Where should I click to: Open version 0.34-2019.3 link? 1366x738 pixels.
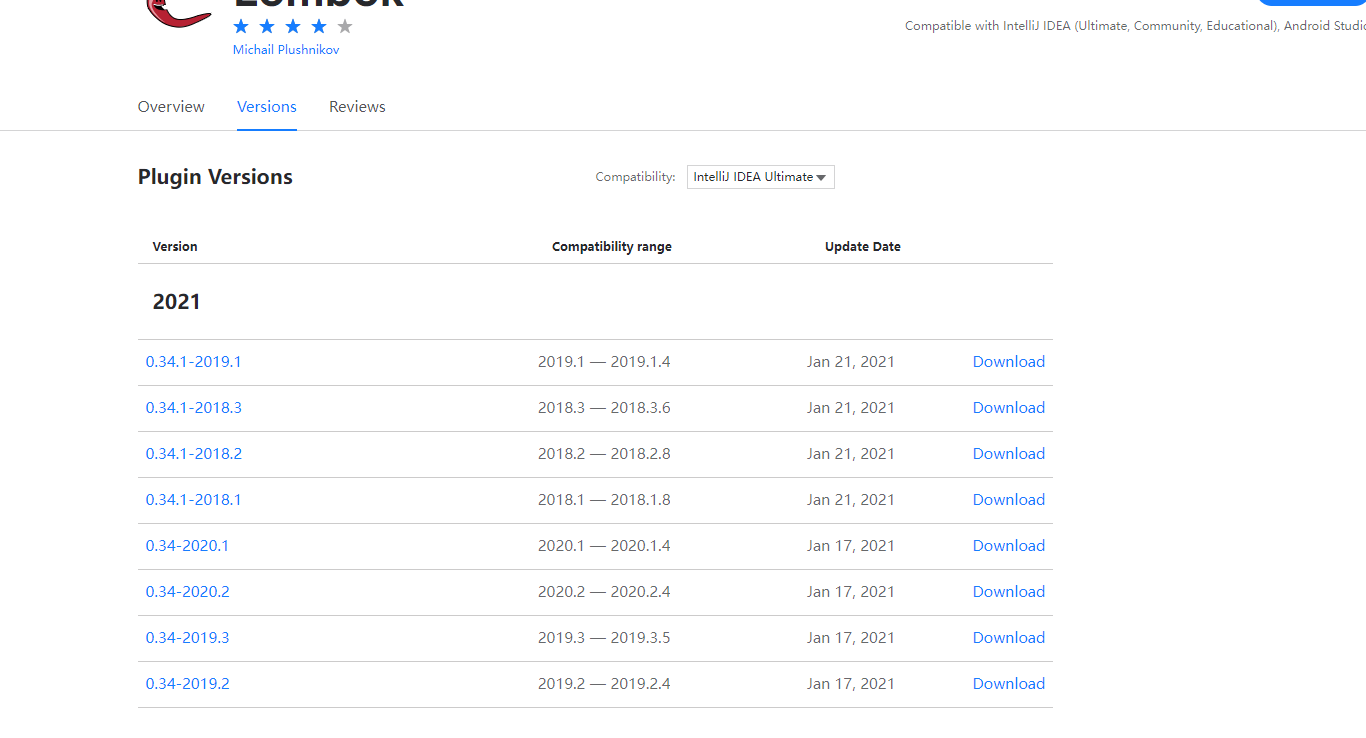click(x=188, y=638)
